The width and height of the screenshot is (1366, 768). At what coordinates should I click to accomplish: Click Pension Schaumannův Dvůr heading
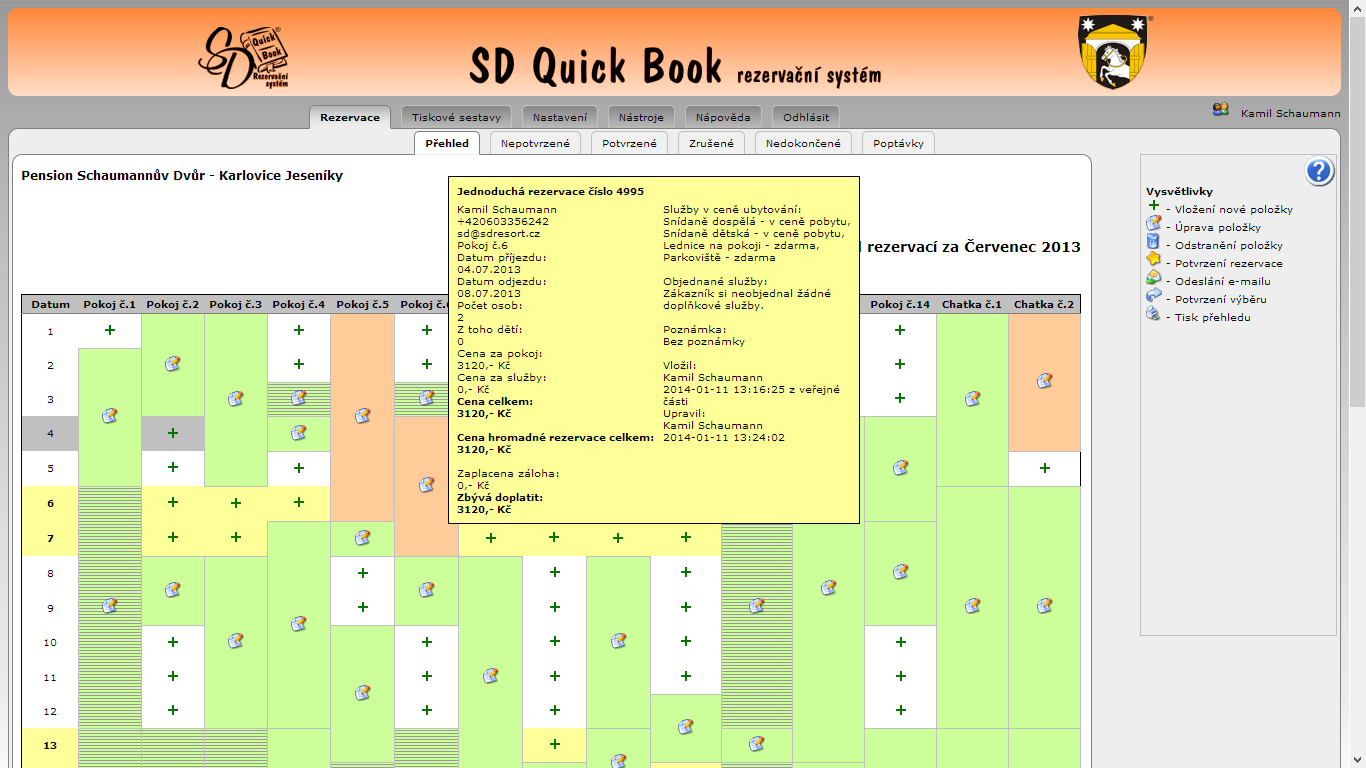point(182,176)
